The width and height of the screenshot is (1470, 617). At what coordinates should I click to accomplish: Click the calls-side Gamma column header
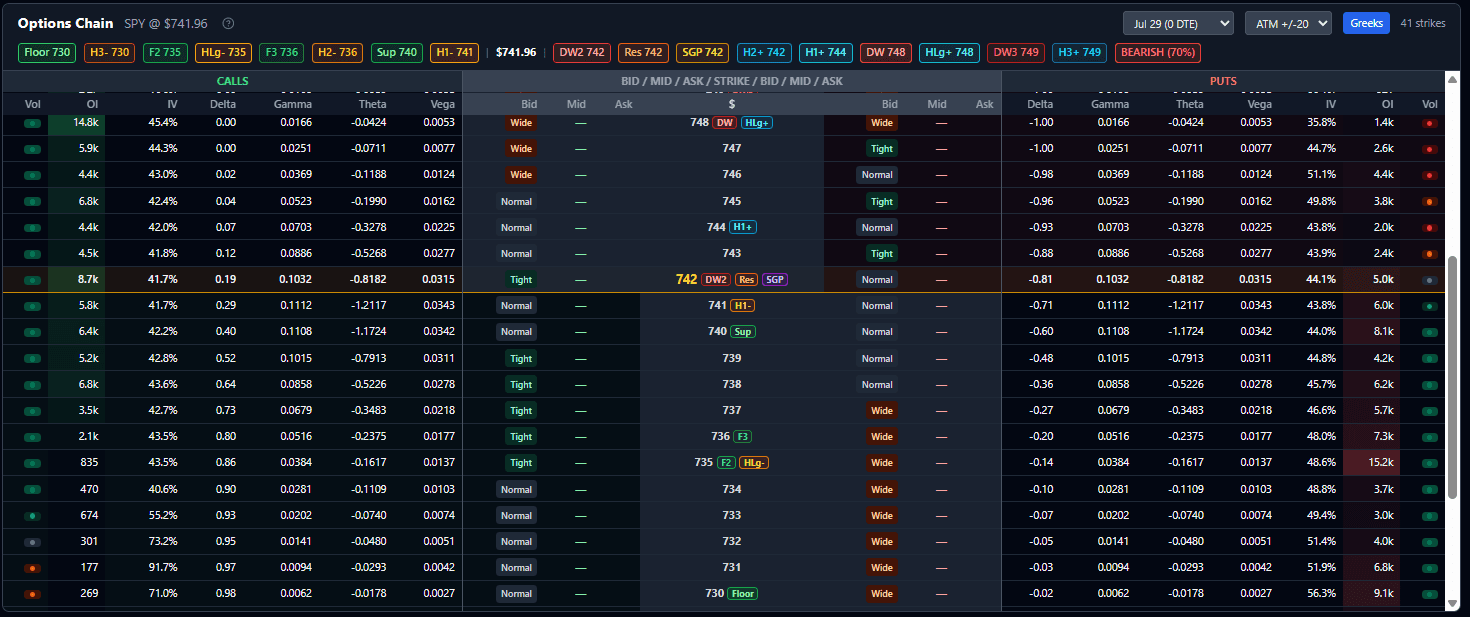(x=293, y=104)
